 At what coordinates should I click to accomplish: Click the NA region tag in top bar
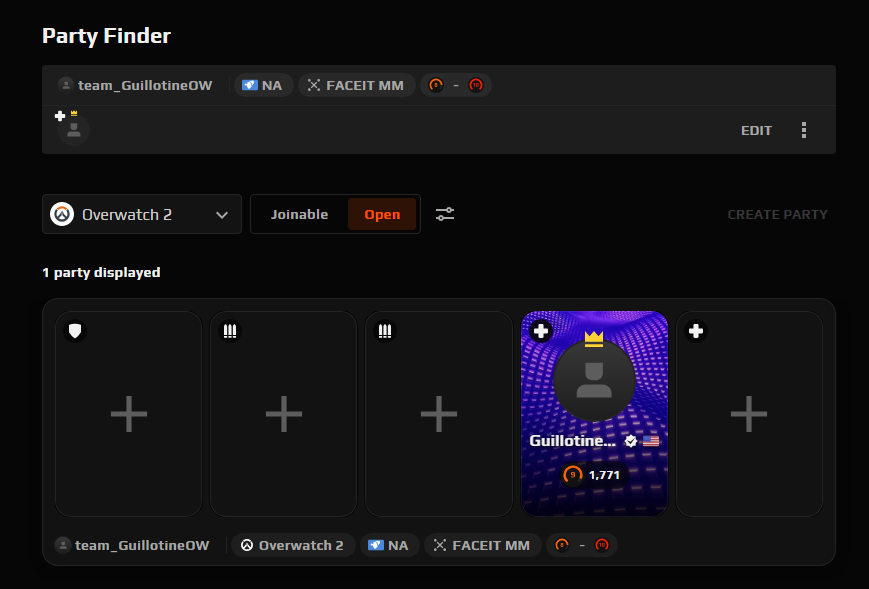tap(263, 85)
